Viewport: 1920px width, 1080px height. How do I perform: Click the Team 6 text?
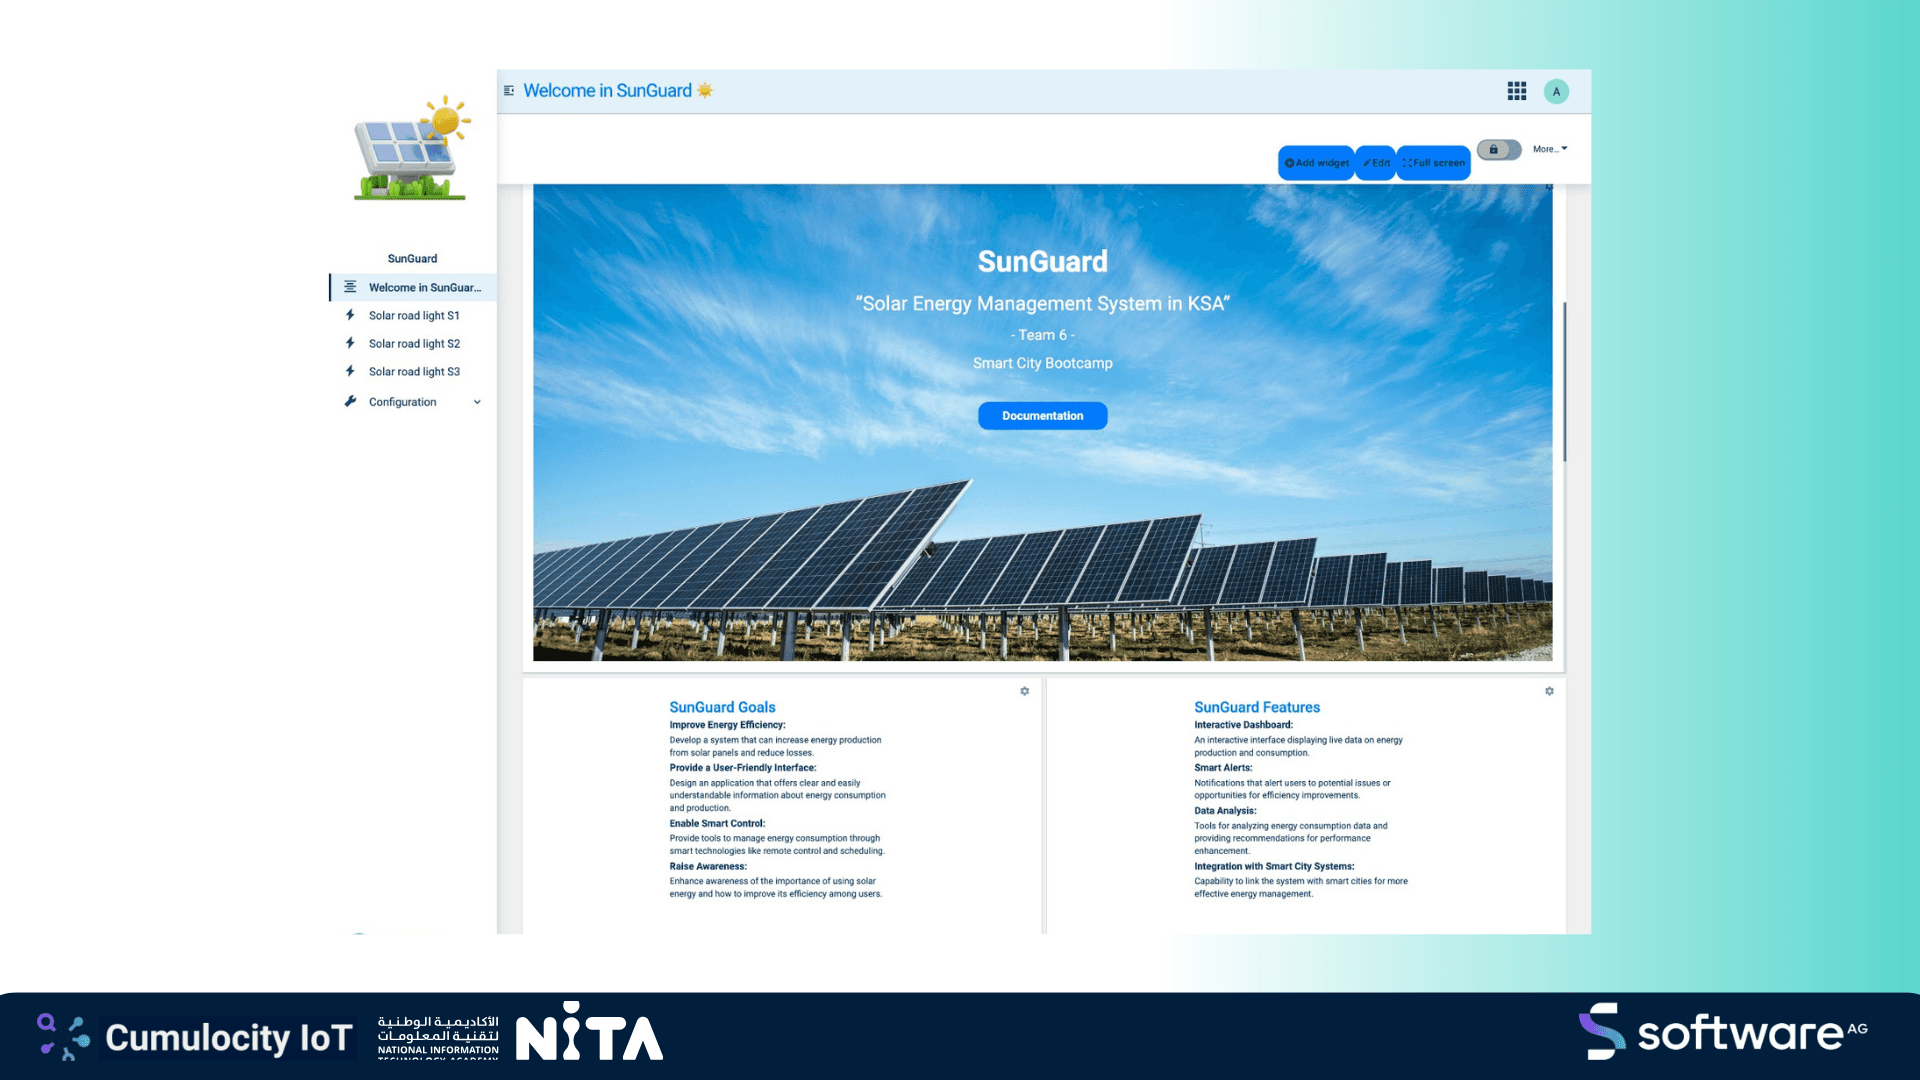pyautogui.click(x=1042, y=335)
